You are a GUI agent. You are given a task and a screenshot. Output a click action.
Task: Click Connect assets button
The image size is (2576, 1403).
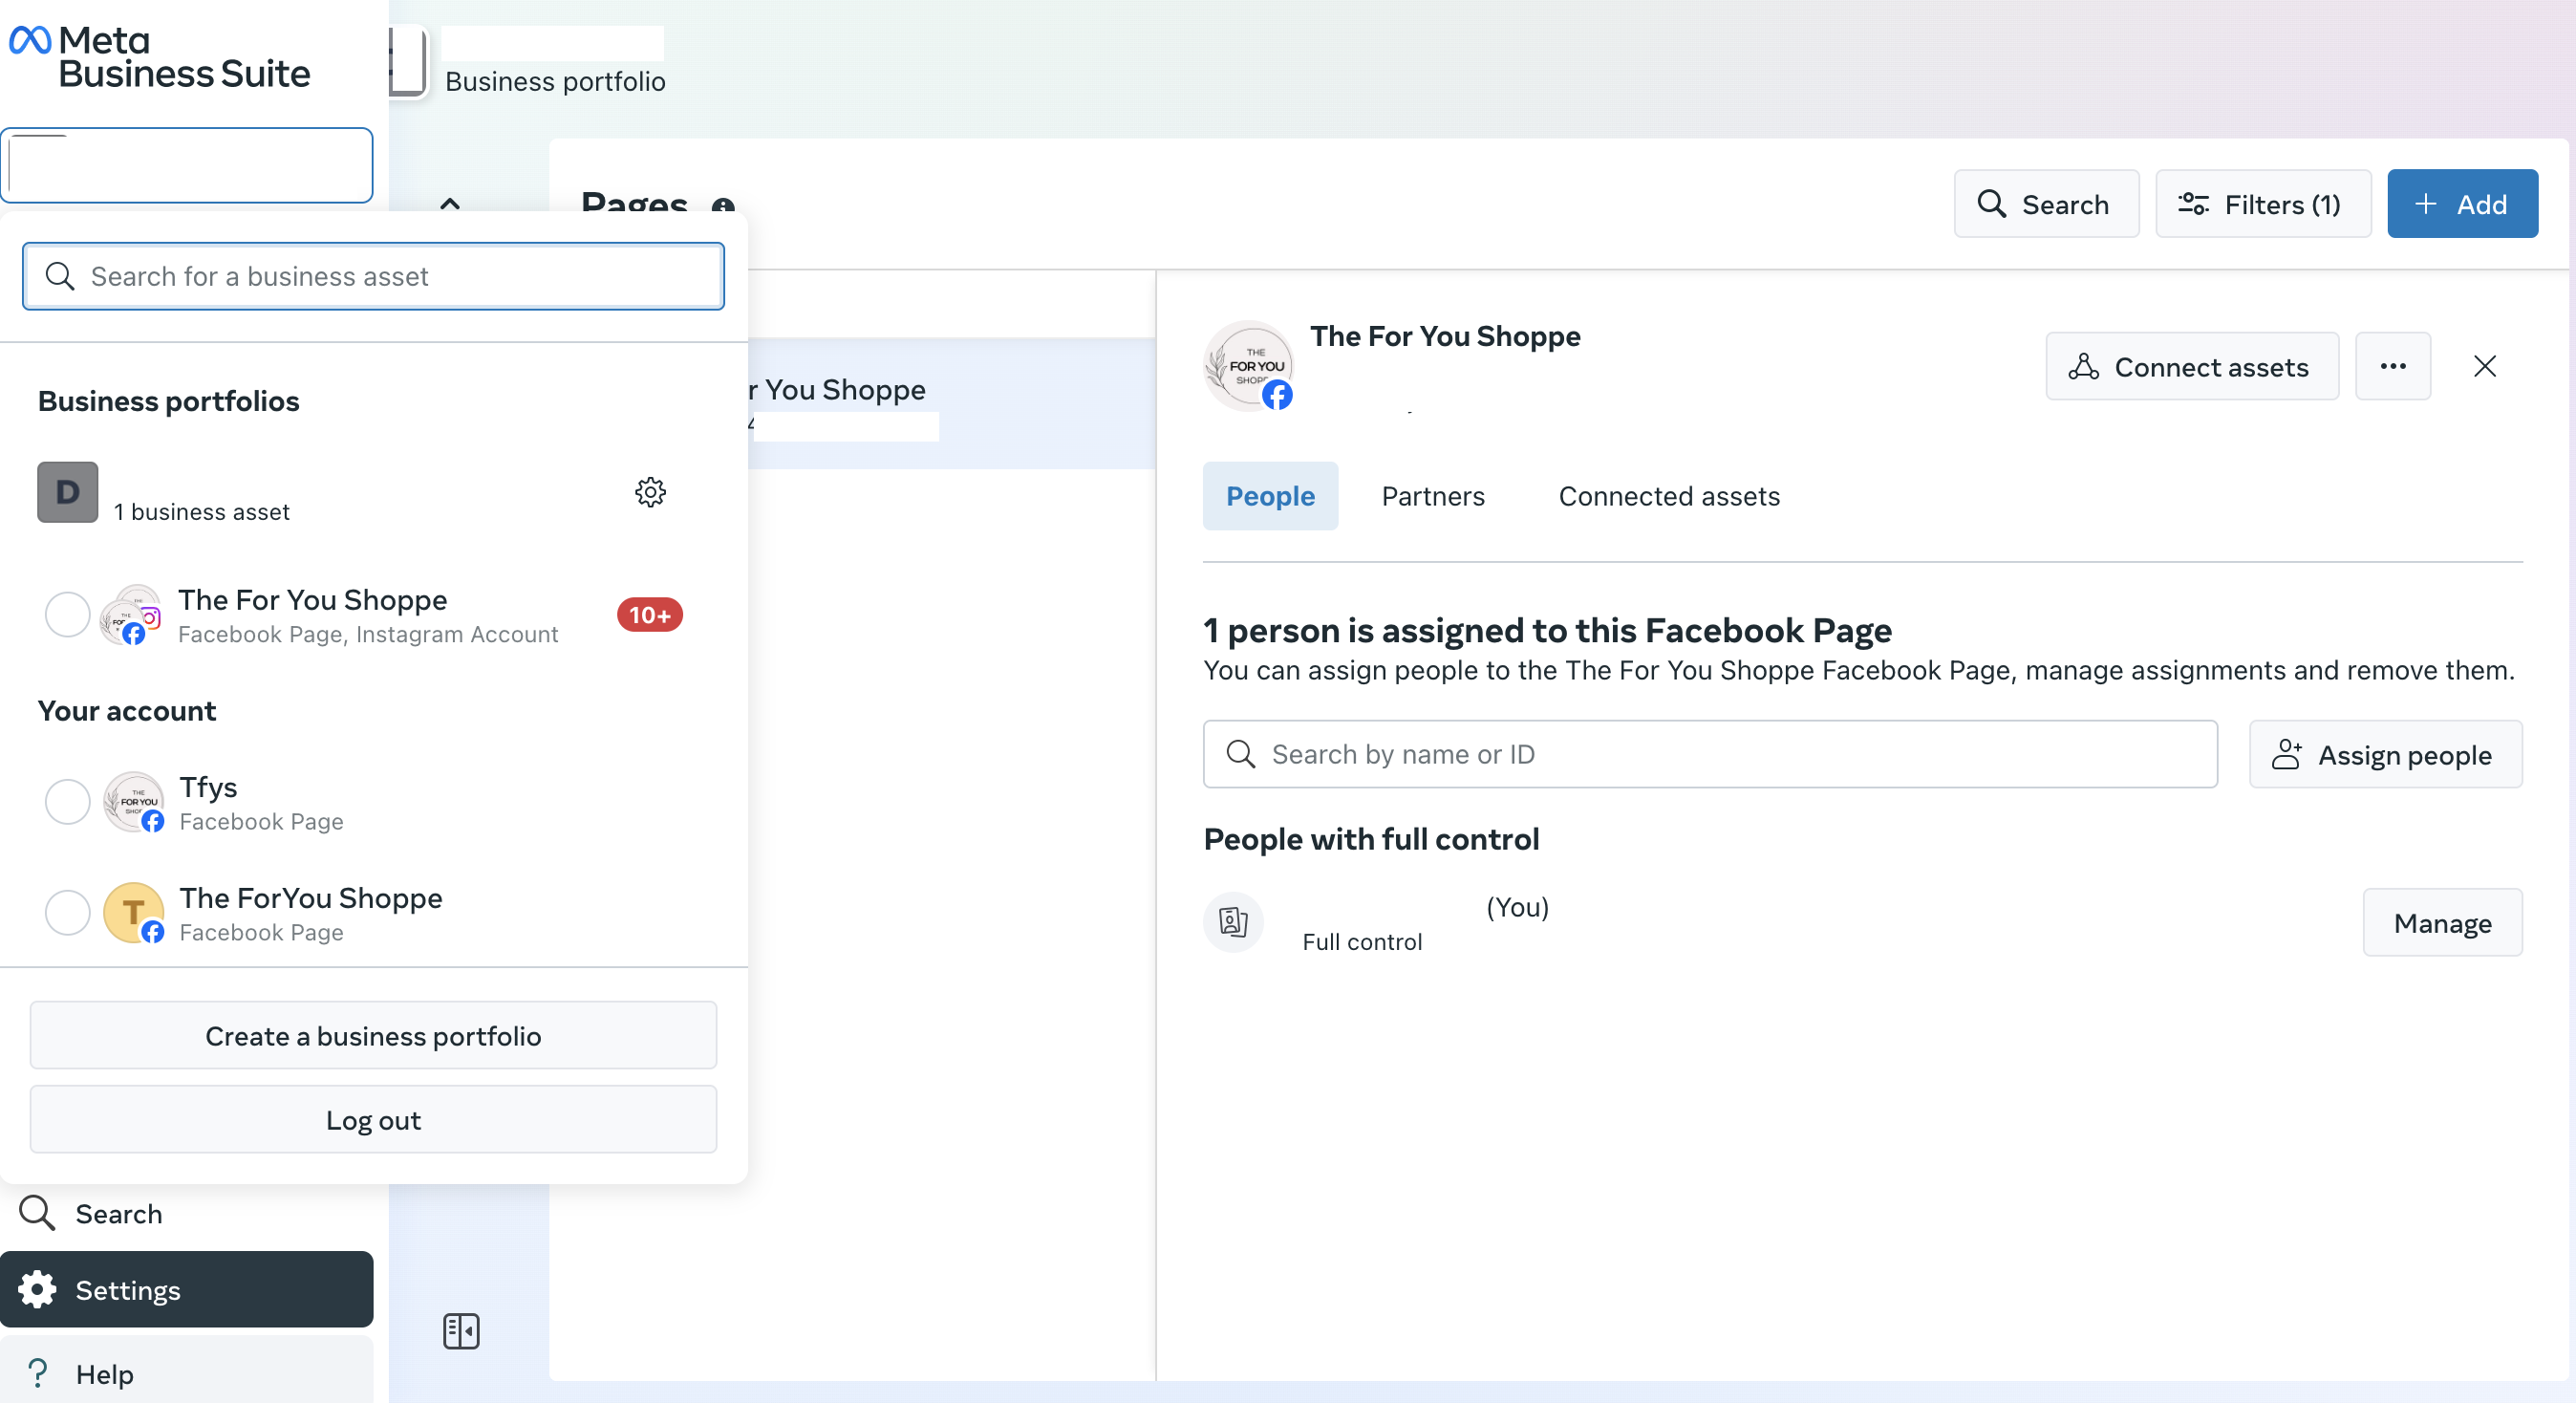click(2192, 367)
